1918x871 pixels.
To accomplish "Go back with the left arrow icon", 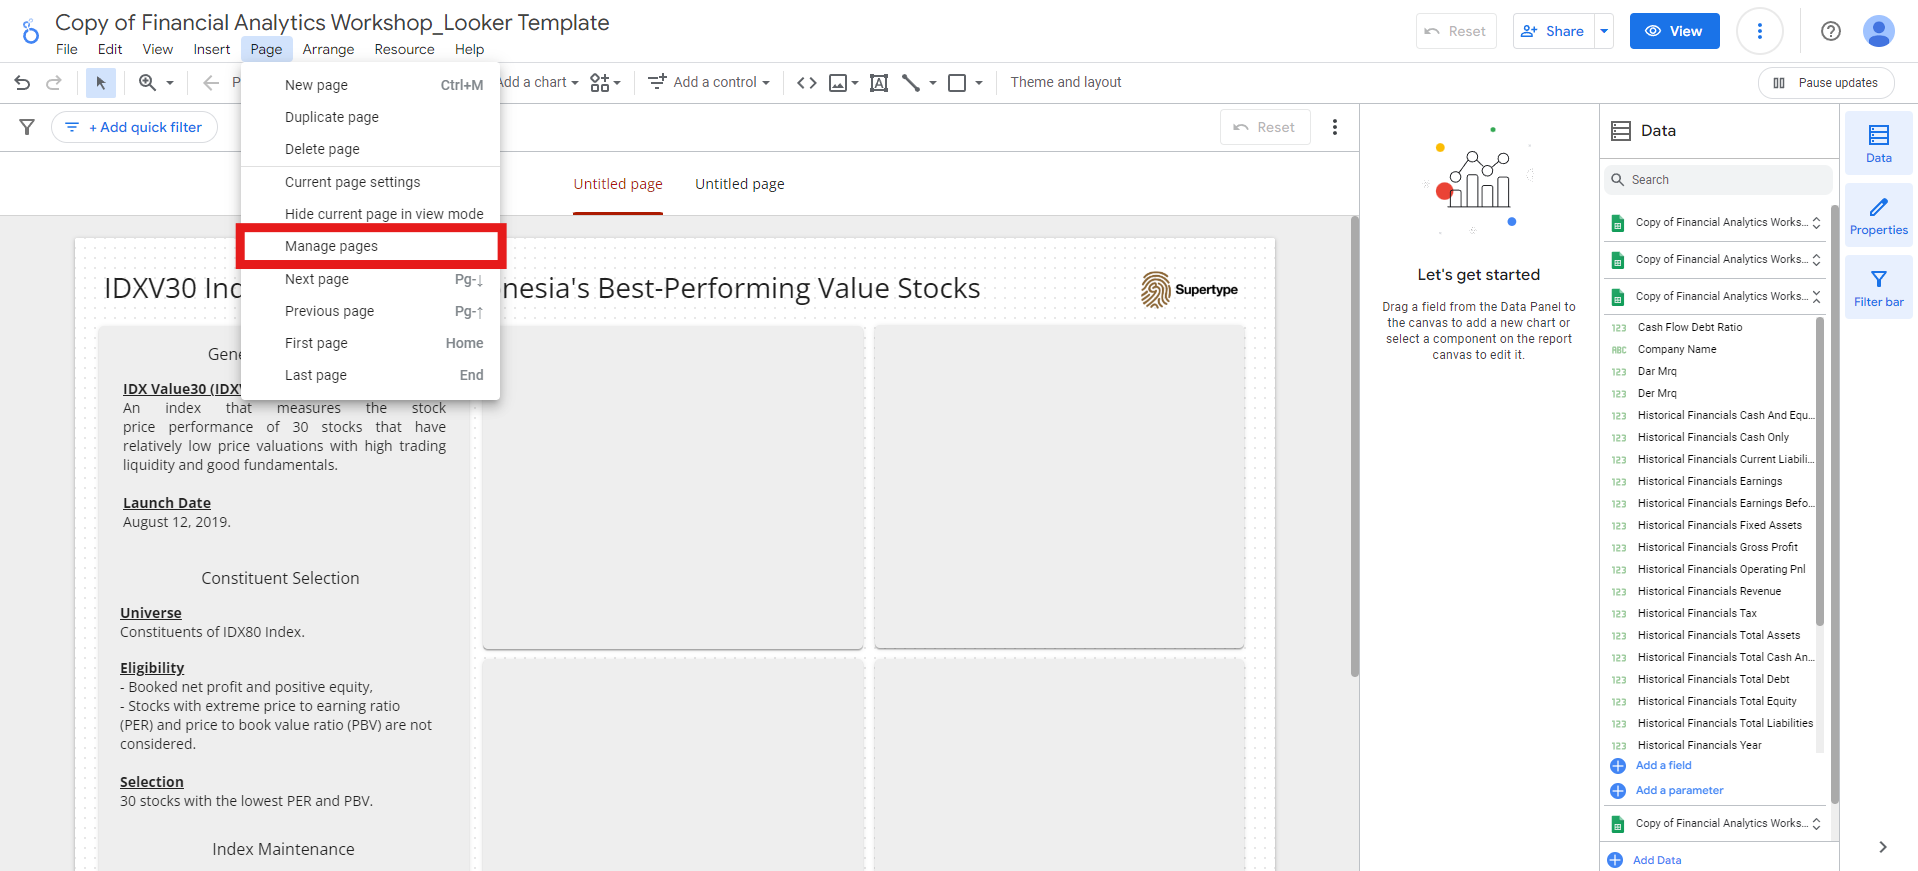I will point(210,83).
